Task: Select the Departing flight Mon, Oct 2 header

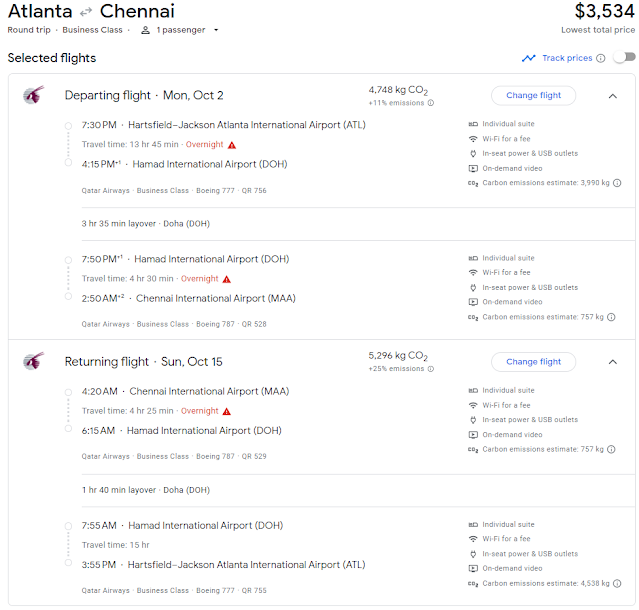Action: (x=144, y=95)
